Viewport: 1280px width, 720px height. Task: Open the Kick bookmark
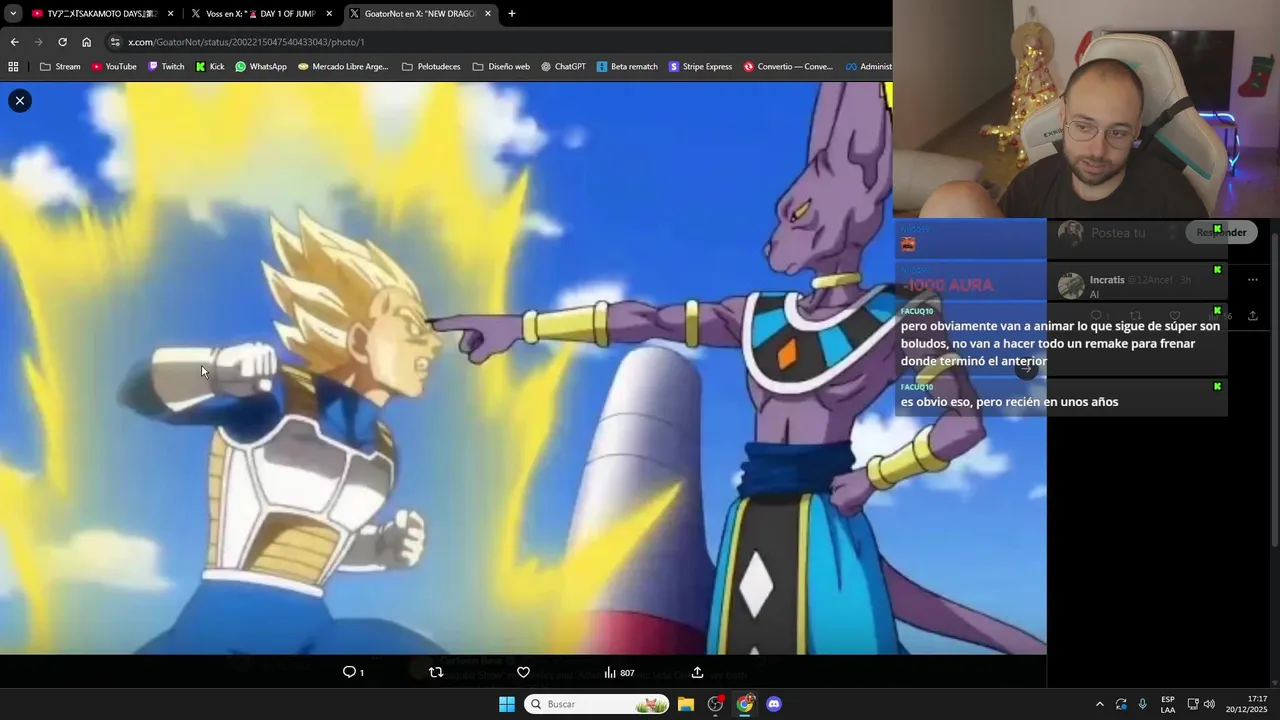(x=210, y=67)
